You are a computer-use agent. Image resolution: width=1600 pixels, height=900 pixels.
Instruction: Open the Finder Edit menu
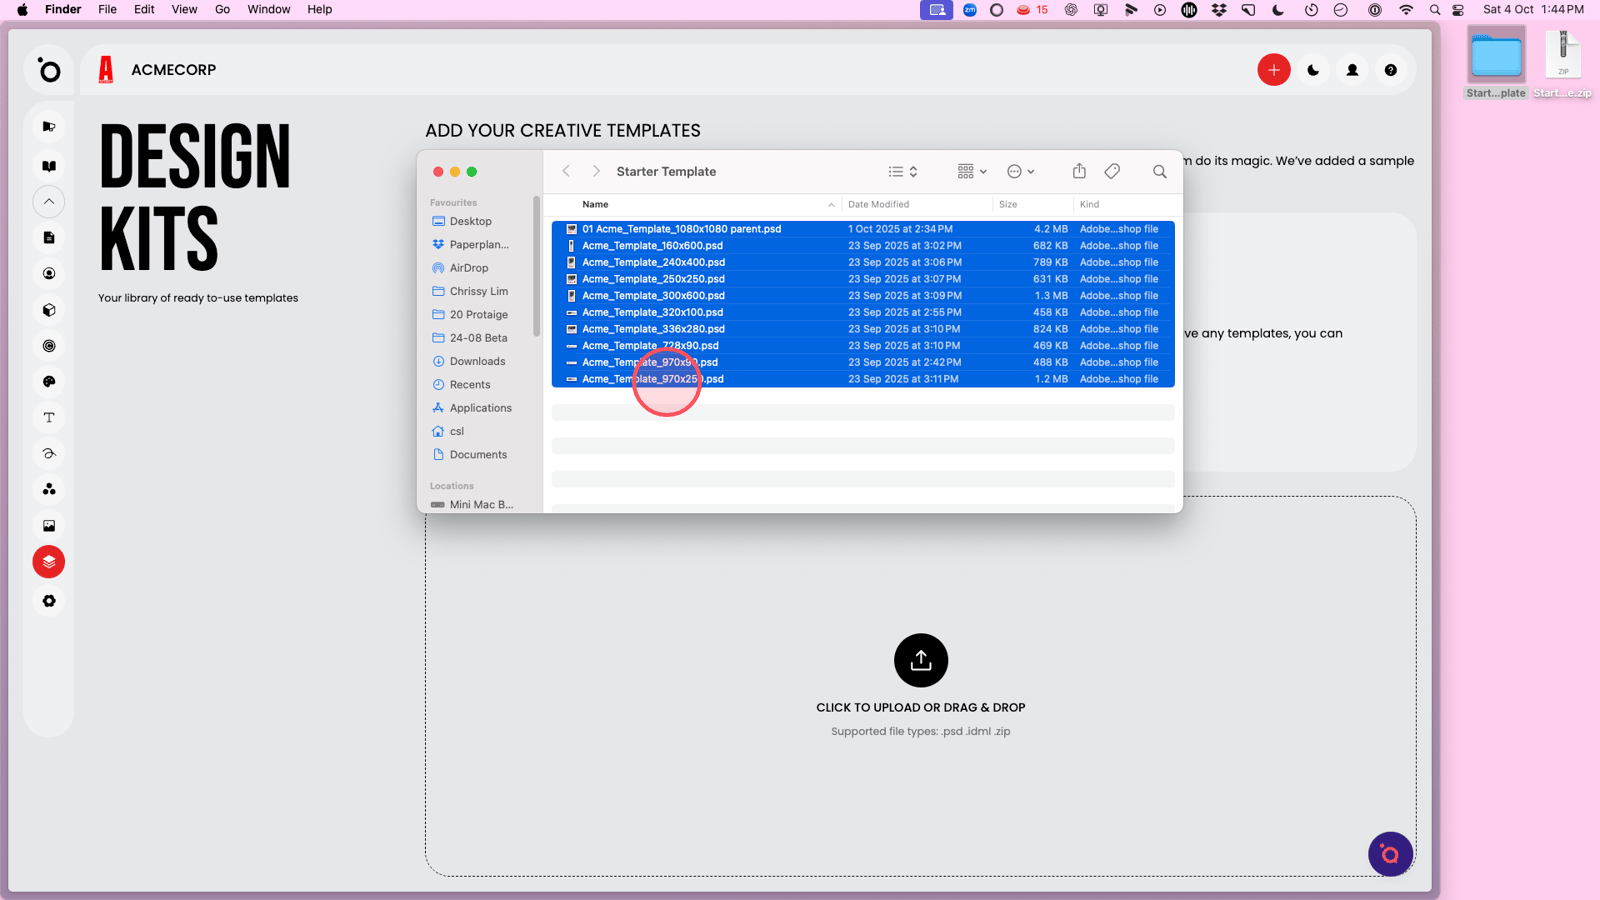click(x=144, y=9)
